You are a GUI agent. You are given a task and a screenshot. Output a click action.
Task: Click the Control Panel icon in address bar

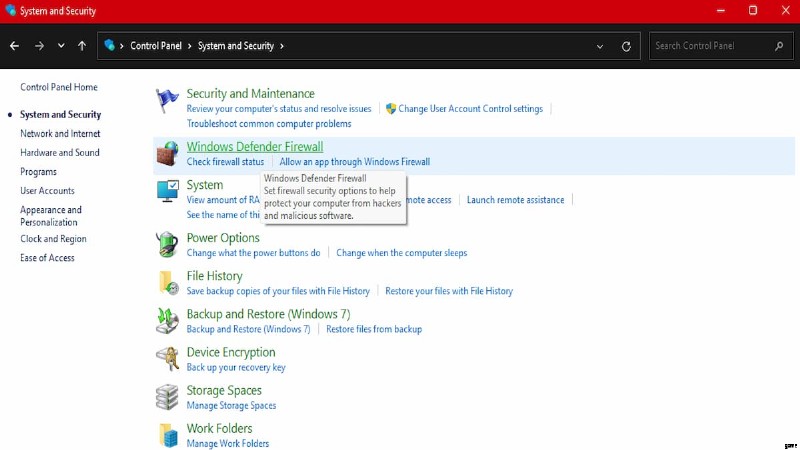point(109,45)
